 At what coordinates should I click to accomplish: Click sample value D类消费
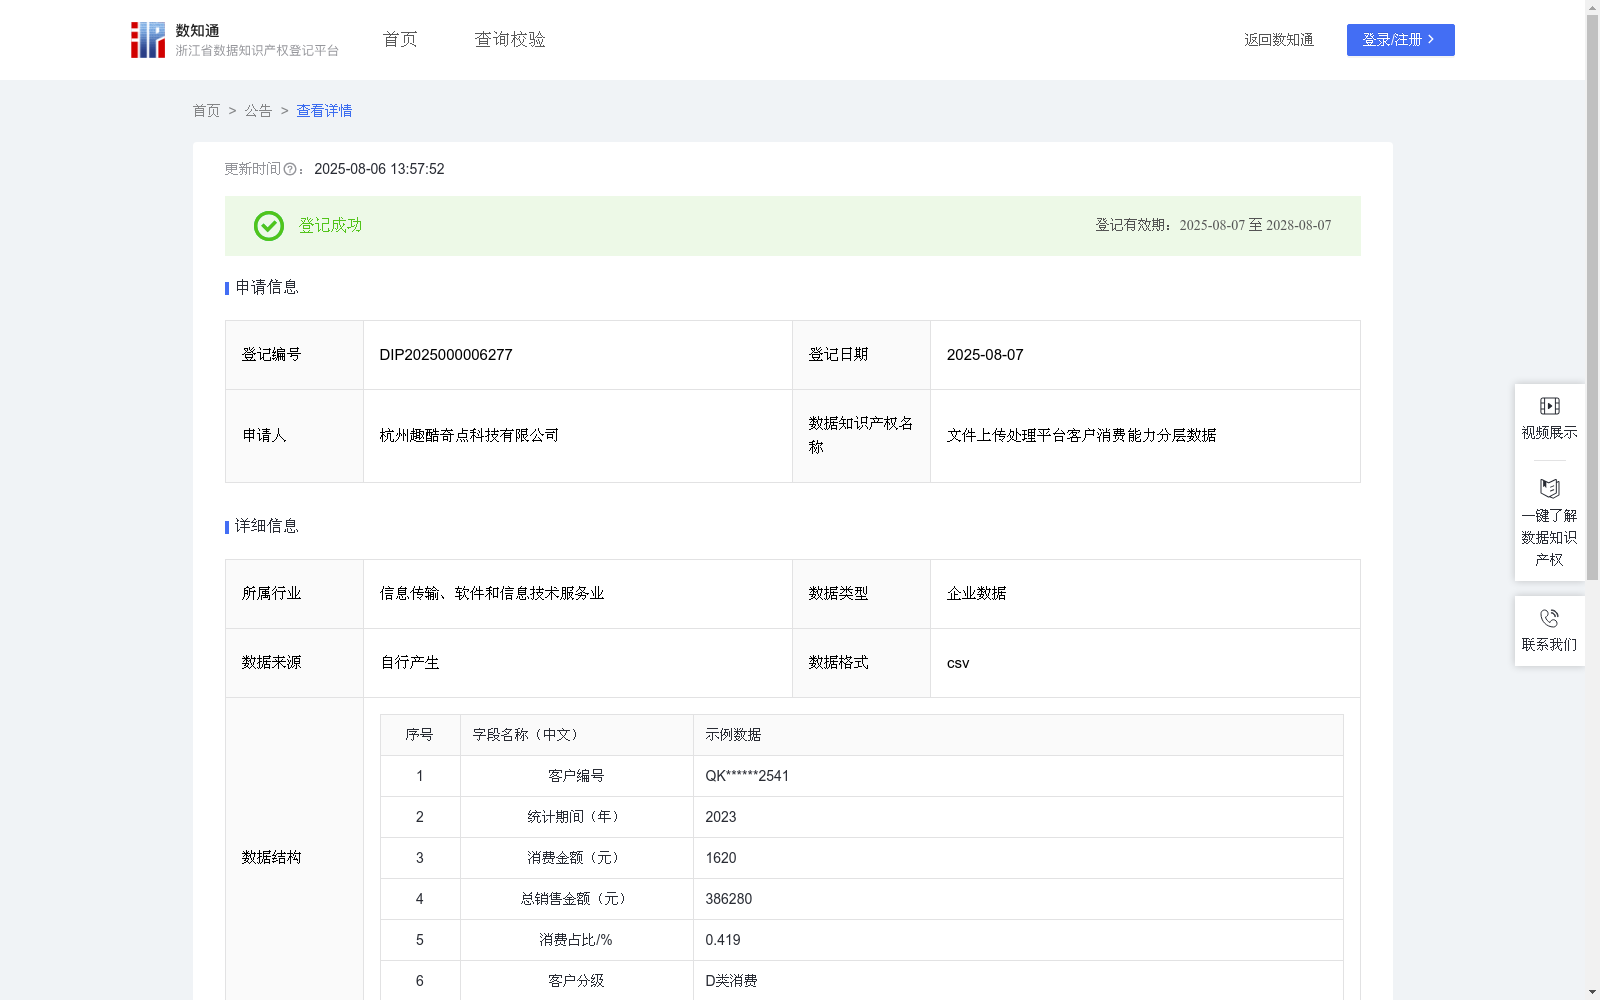[731, 981]
